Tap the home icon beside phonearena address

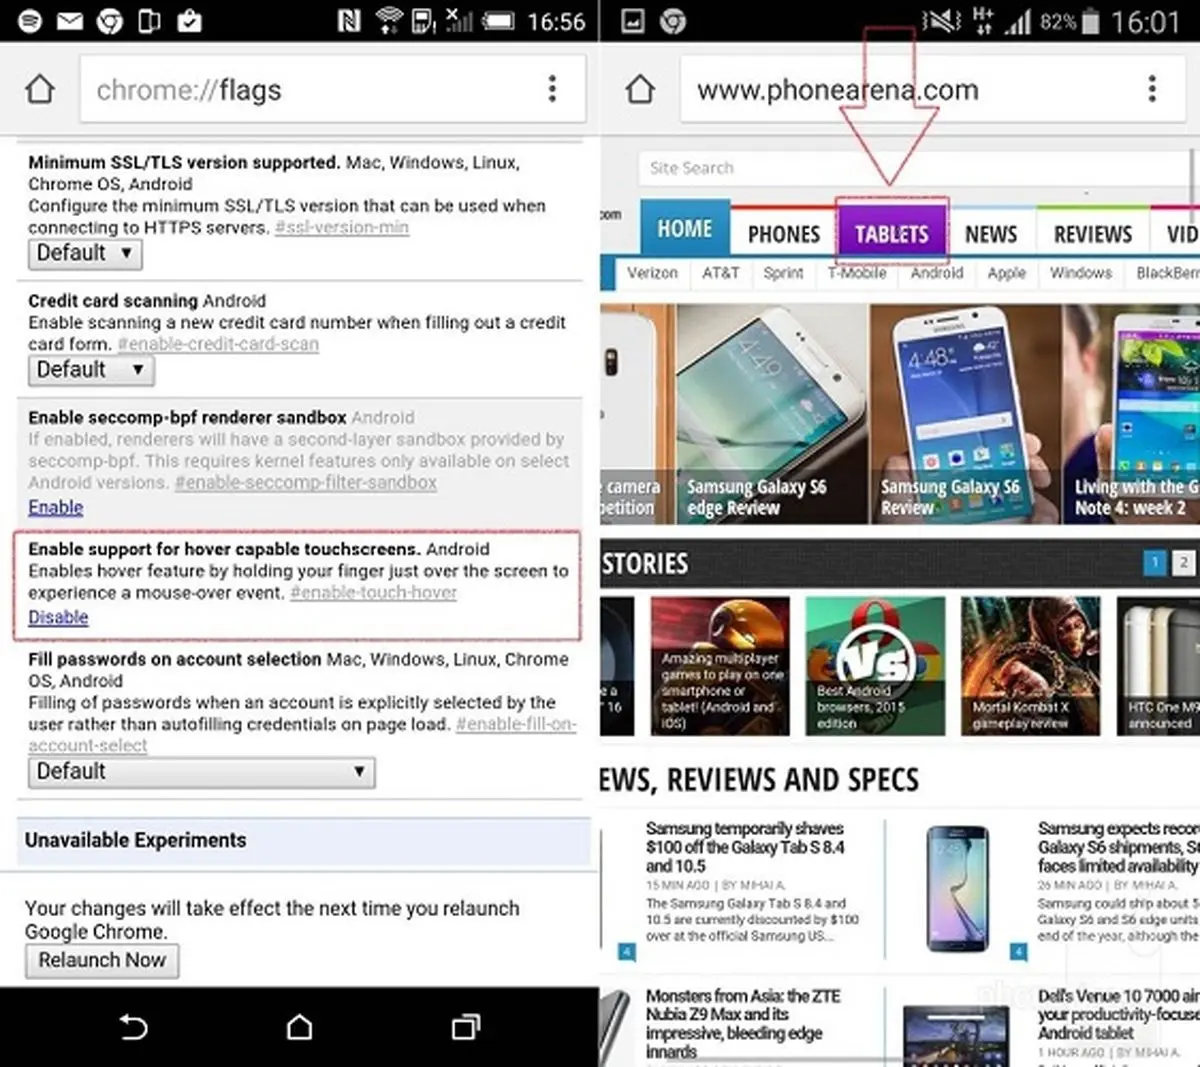point(640,89)
